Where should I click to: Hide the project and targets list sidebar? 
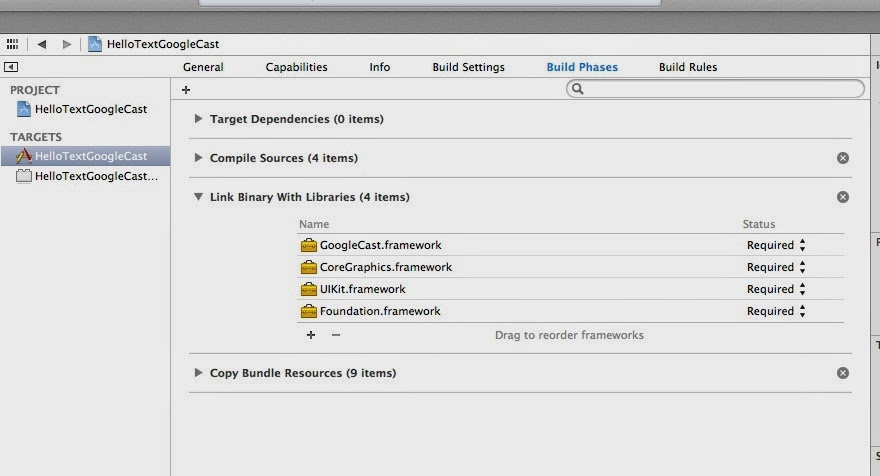coord(11,67)
